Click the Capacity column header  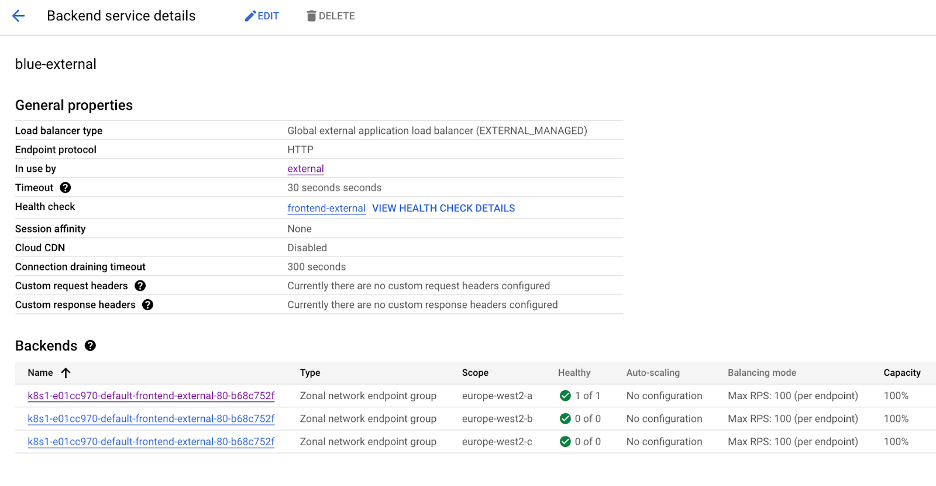[901, 373]
